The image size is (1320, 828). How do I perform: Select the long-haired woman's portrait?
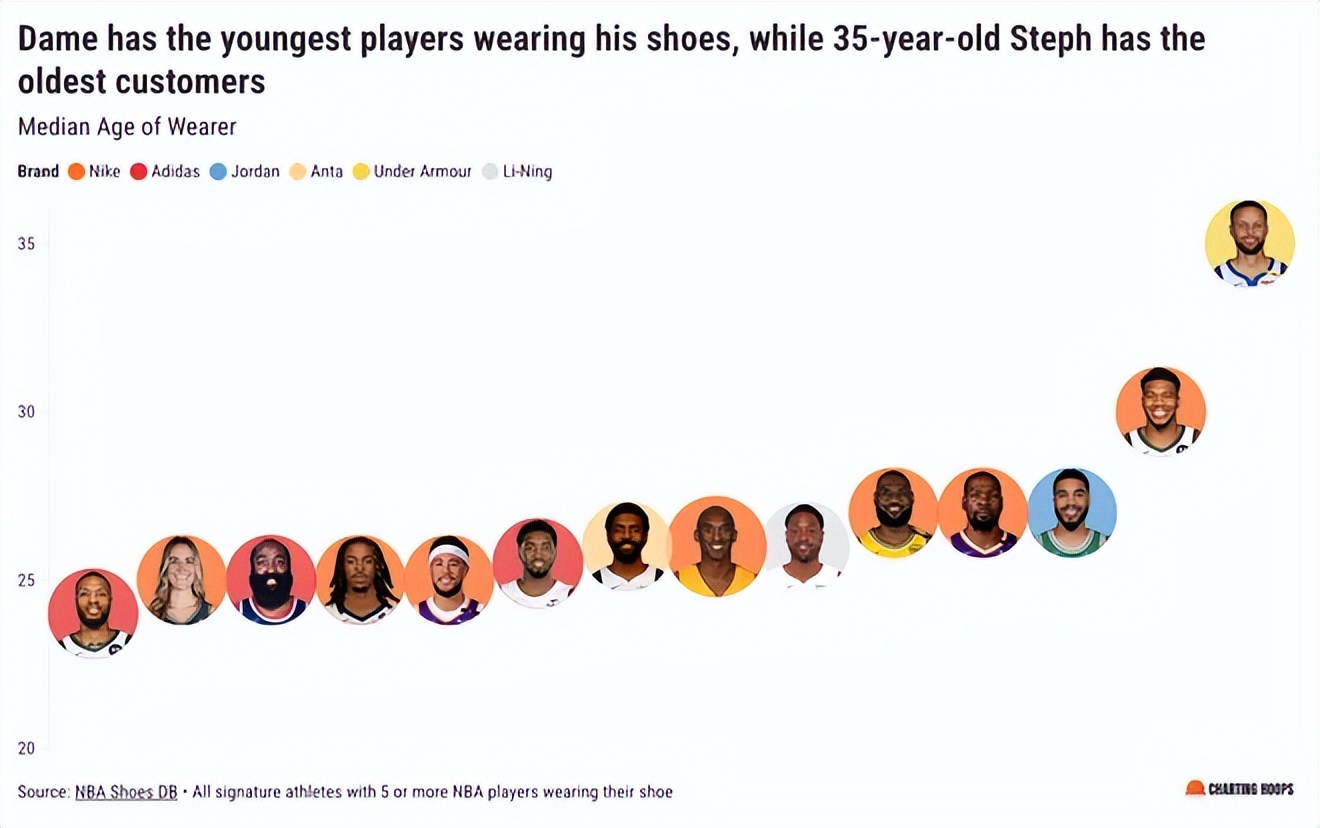click(x=181, y=580)
